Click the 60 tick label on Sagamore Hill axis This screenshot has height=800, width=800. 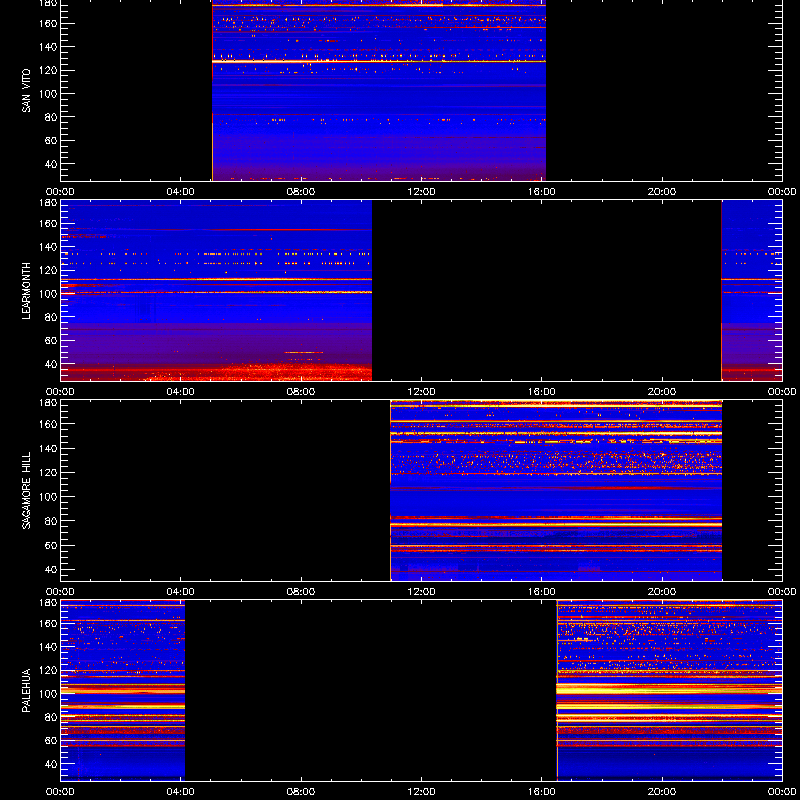pos(51,545)
